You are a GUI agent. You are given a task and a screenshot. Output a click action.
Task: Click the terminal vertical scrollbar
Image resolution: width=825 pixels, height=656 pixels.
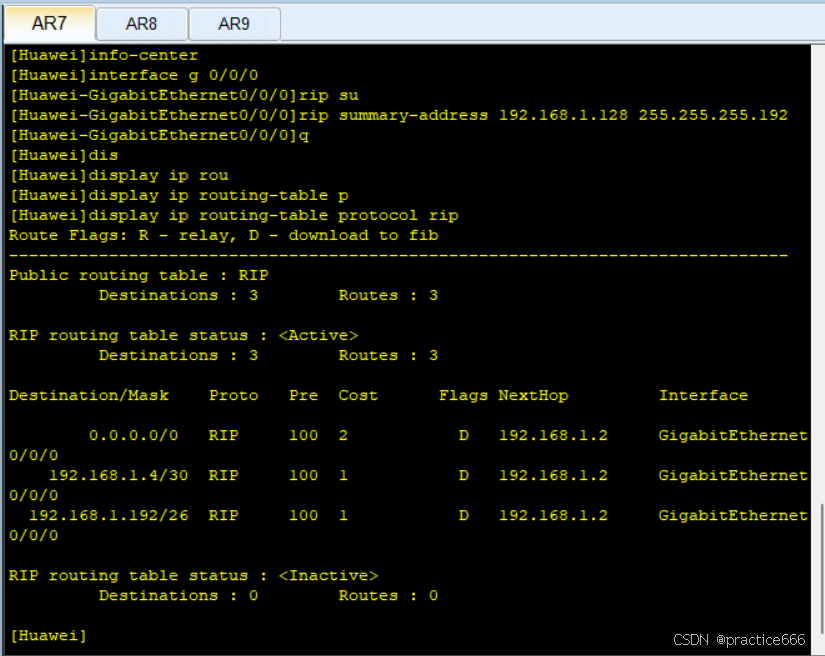[x=820, y=569]
